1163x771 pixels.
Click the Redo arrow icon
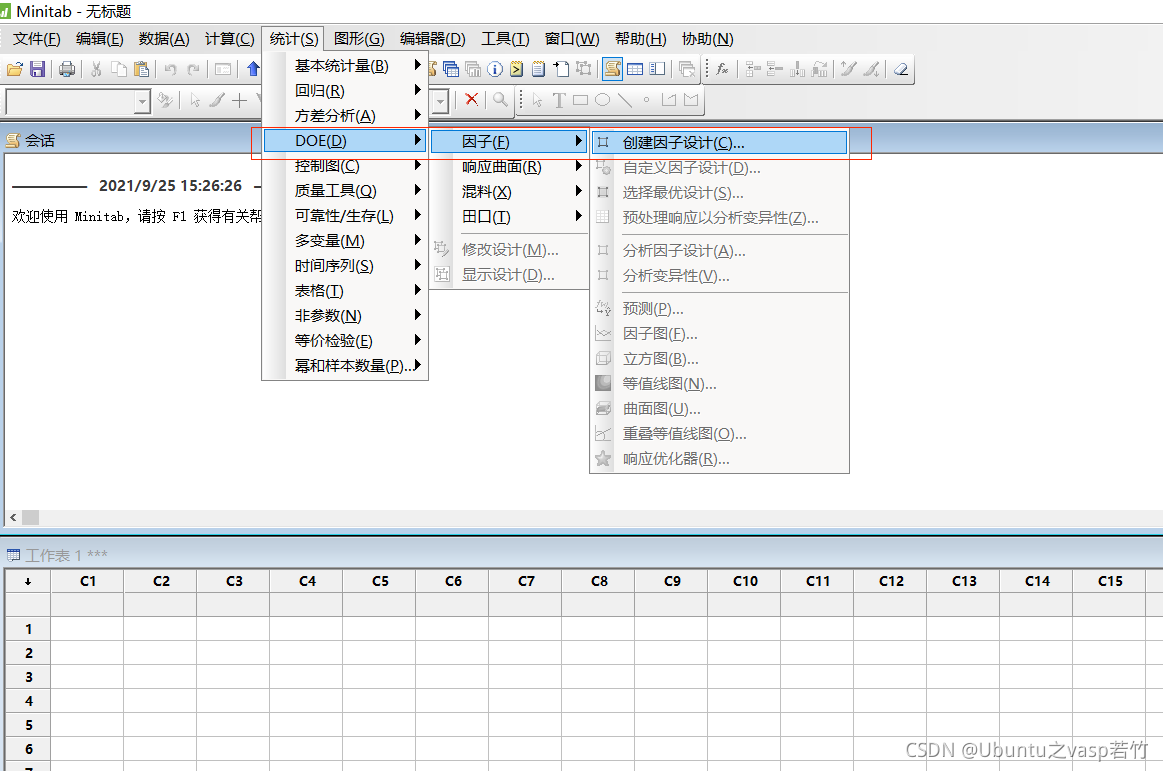click(x=194, y=69)
